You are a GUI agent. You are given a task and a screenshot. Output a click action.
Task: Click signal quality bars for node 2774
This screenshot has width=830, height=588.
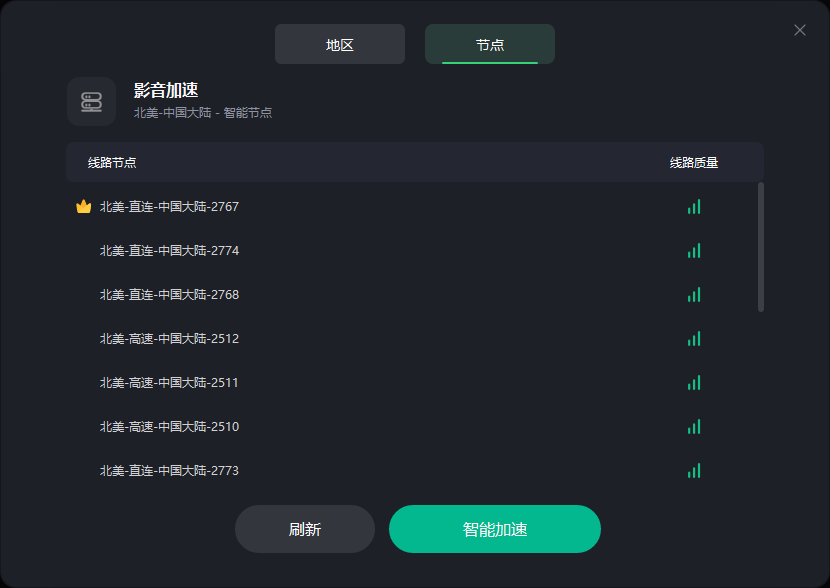(x=694, y=251)
